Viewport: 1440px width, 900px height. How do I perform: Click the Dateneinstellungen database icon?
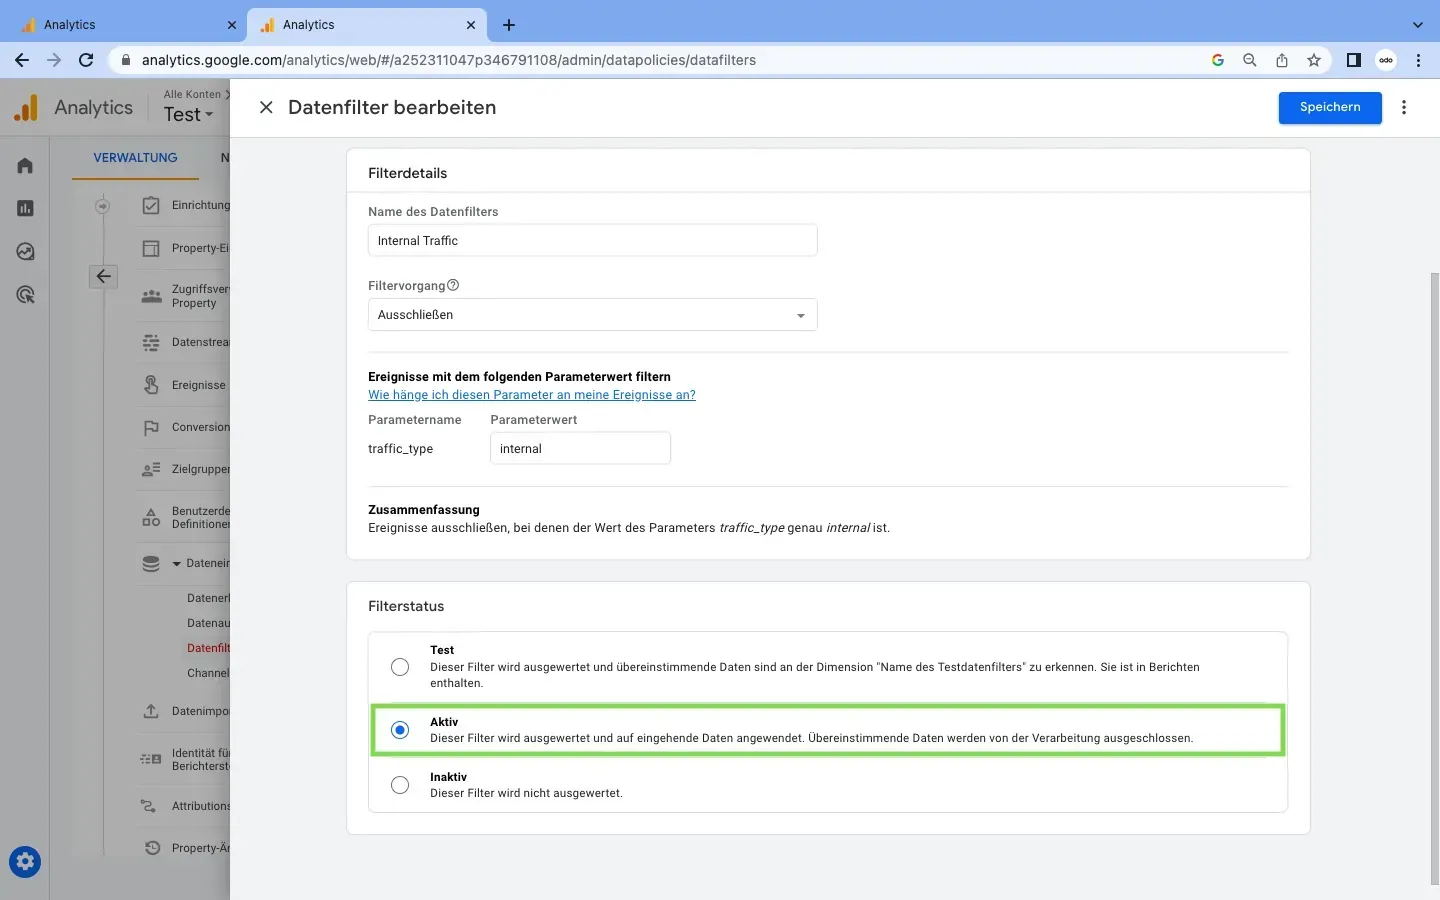(151, 563)
